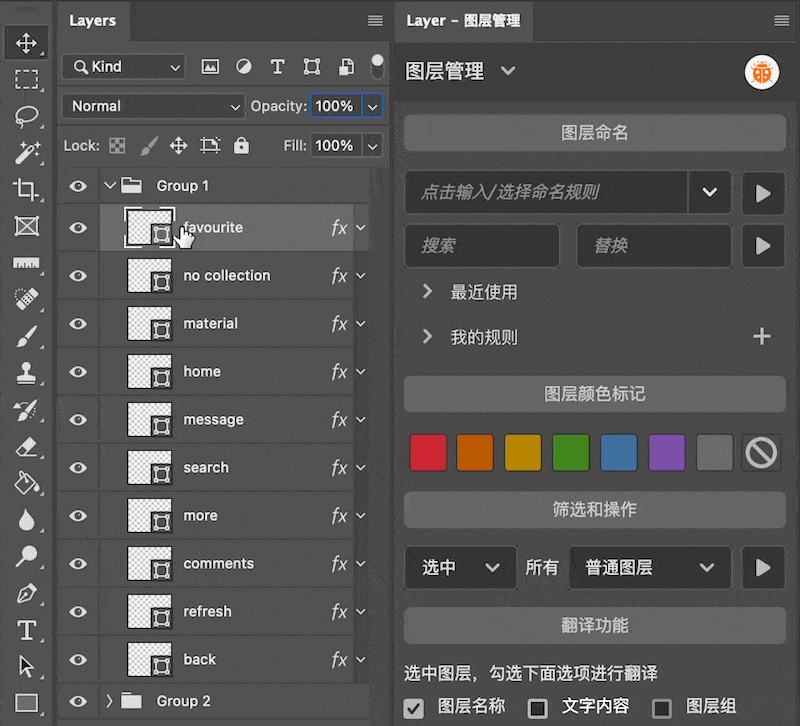Open the Fill slider dropdown arrow
Screen dimensions: 800x726
click(372, 146)
